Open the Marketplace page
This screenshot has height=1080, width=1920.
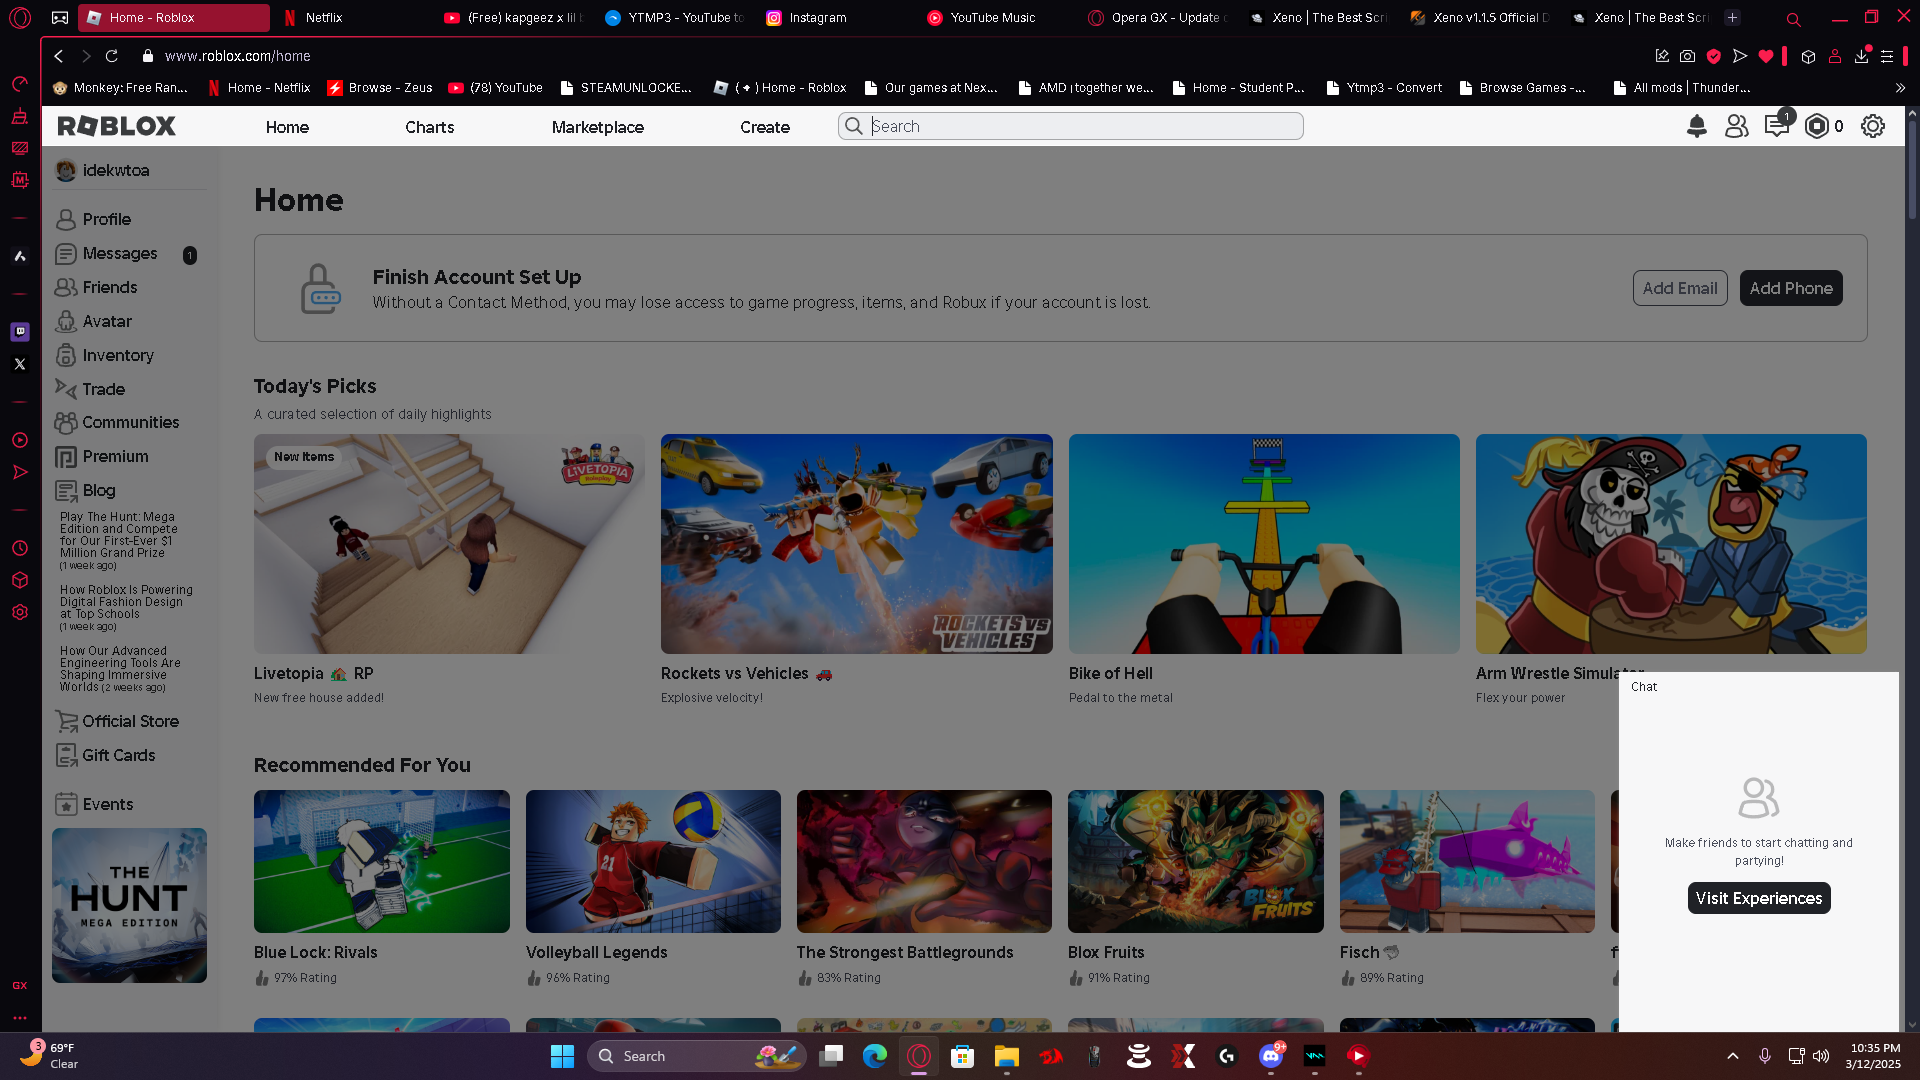click(x=597, y=127)
